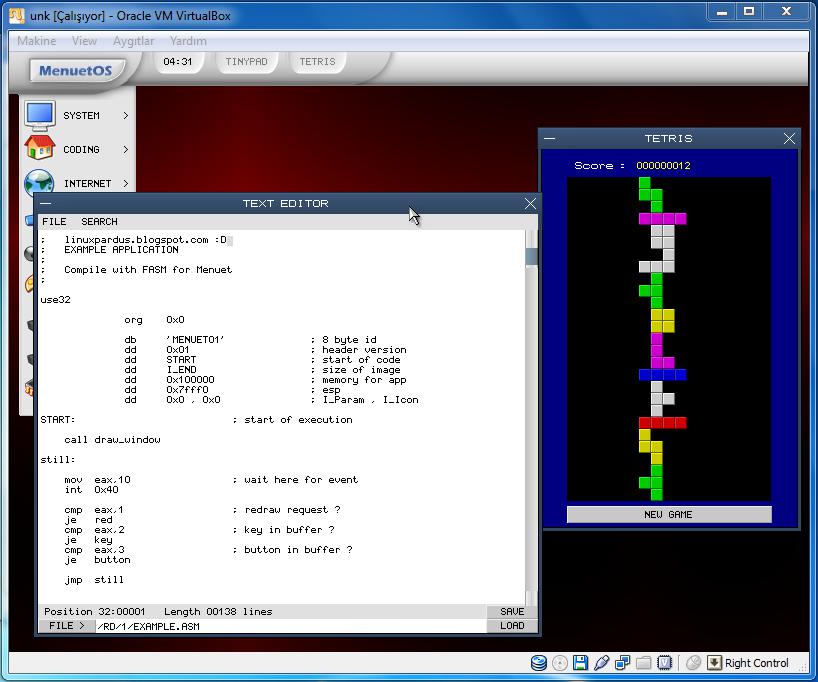The height and width of the screenshot is (682, 818).
Task: Click the Text Editor title bar
Action: point(286,204)
